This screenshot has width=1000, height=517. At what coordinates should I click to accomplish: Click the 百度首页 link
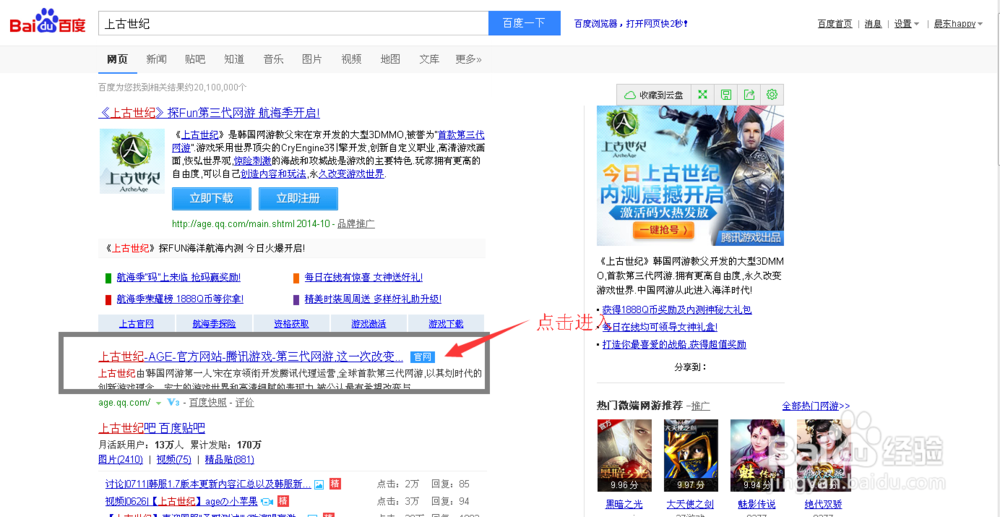coord(835,24)
